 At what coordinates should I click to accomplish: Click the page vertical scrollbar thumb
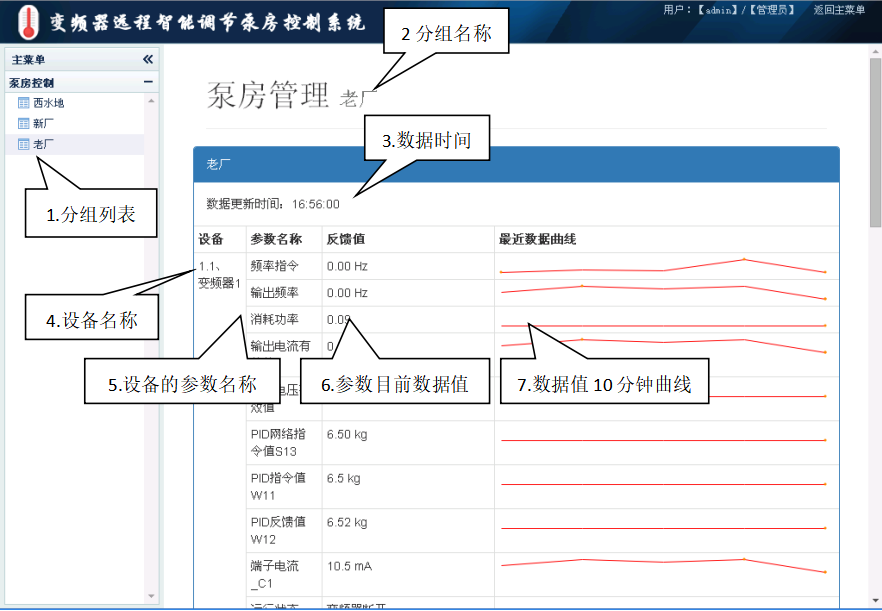(875, 142)
